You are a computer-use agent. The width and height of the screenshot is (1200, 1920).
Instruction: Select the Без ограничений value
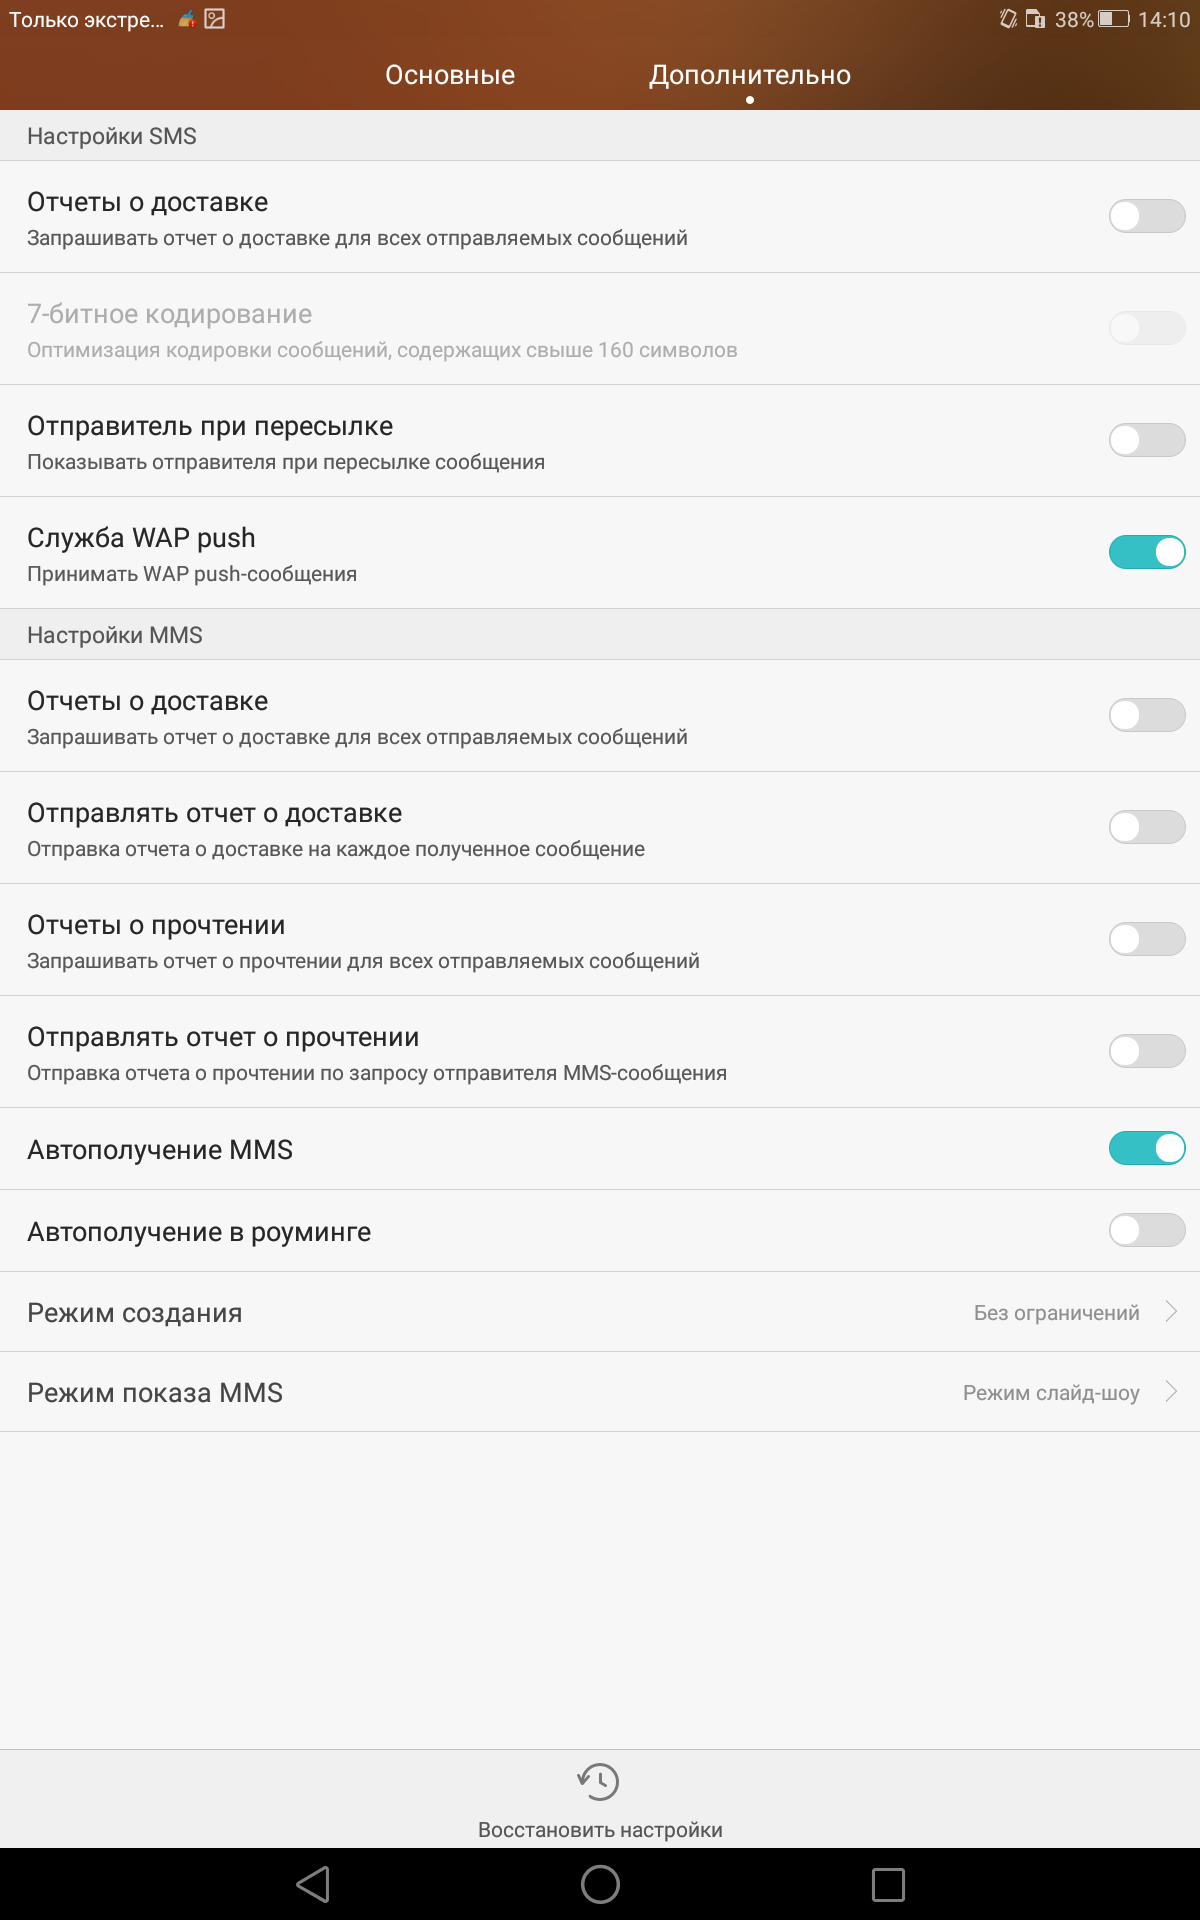coord(1056,1313)
